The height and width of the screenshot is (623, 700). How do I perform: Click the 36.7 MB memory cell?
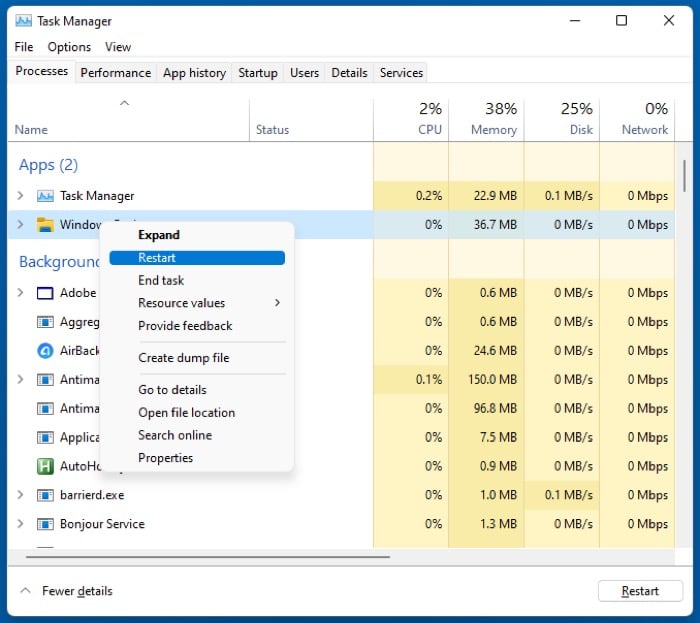(x=486, y=224)
